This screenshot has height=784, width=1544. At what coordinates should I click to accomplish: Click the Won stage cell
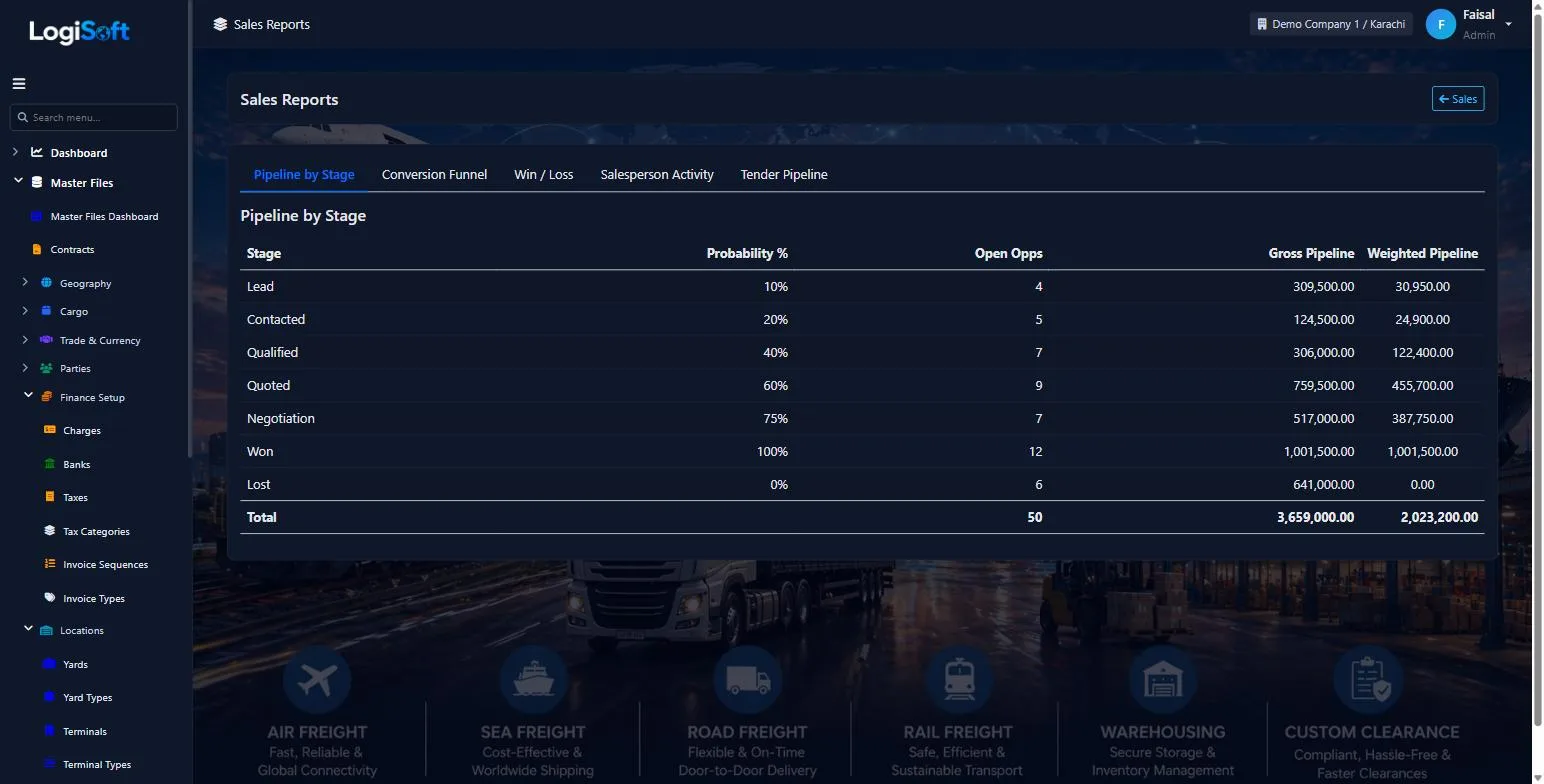pyautogui.click(x=260, y=451)
